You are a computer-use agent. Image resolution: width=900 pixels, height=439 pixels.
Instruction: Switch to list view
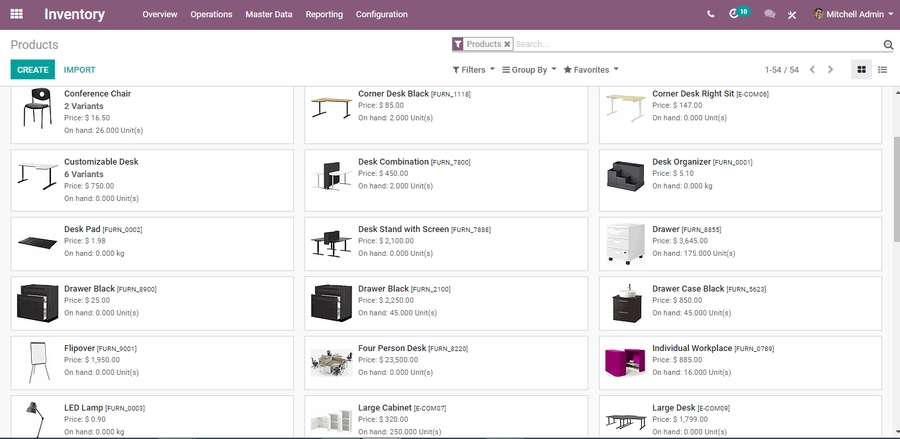click(882, 70)
